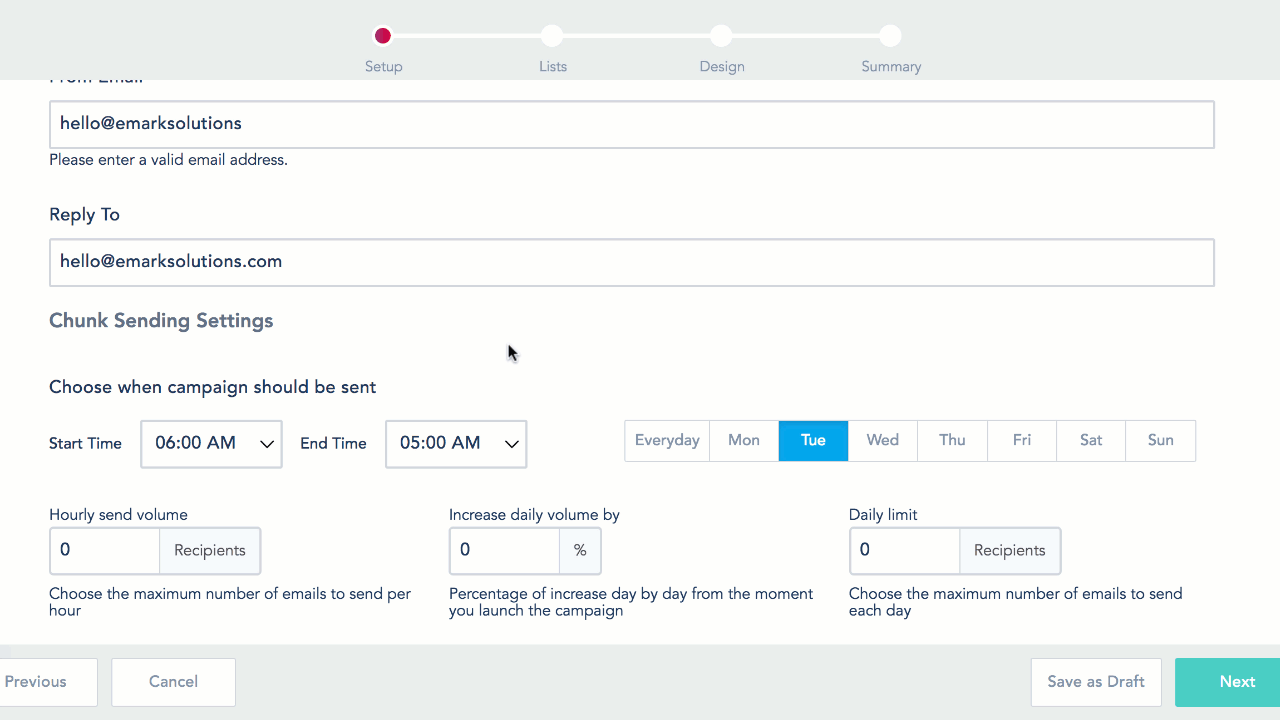
Task: Toggle the Everyday schedule option
Action: point(667,441)
